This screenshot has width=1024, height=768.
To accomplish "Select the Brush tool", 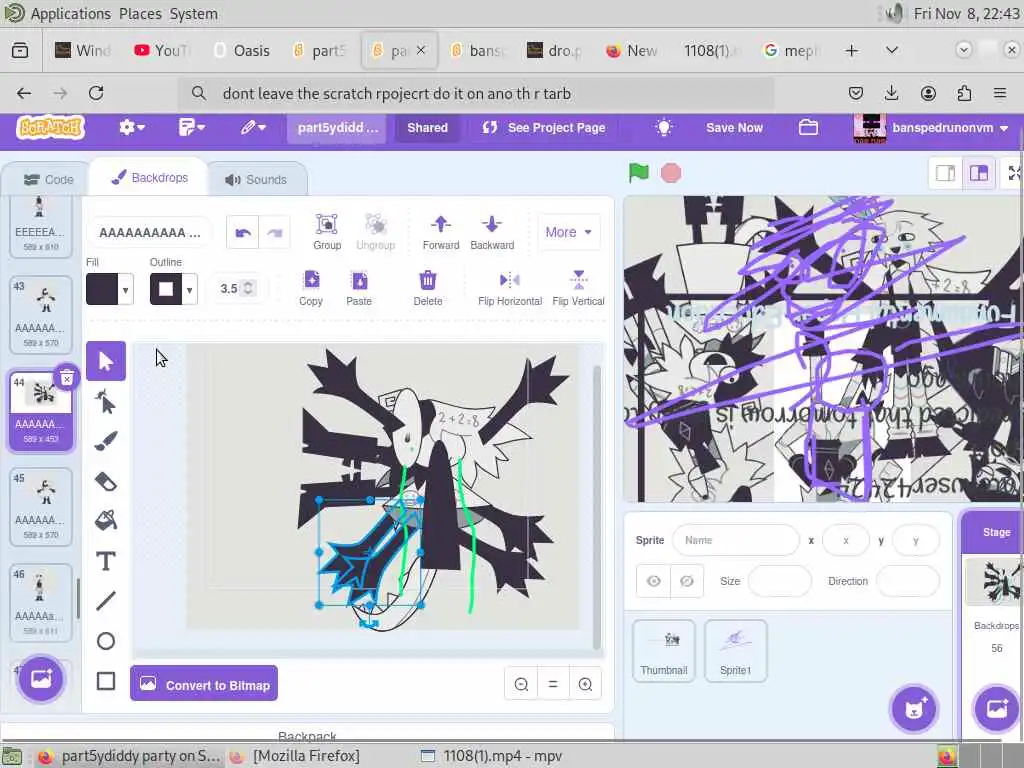I will coord(106,441).
